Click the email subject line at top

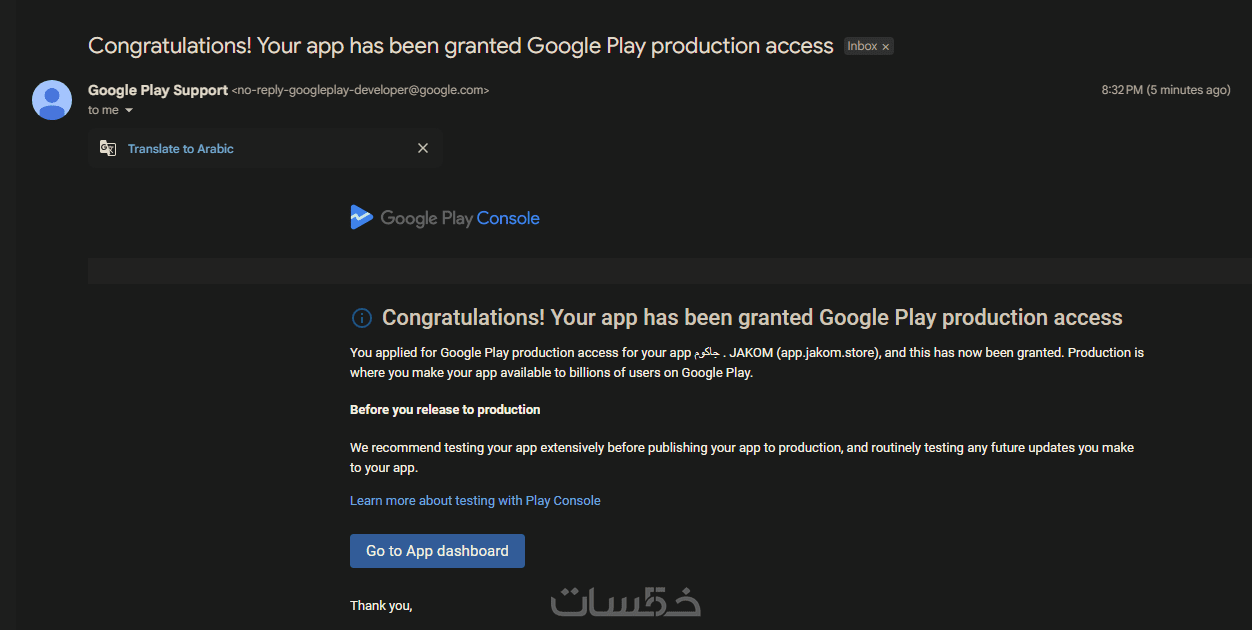pyautogui.click(x=460, y=46)
